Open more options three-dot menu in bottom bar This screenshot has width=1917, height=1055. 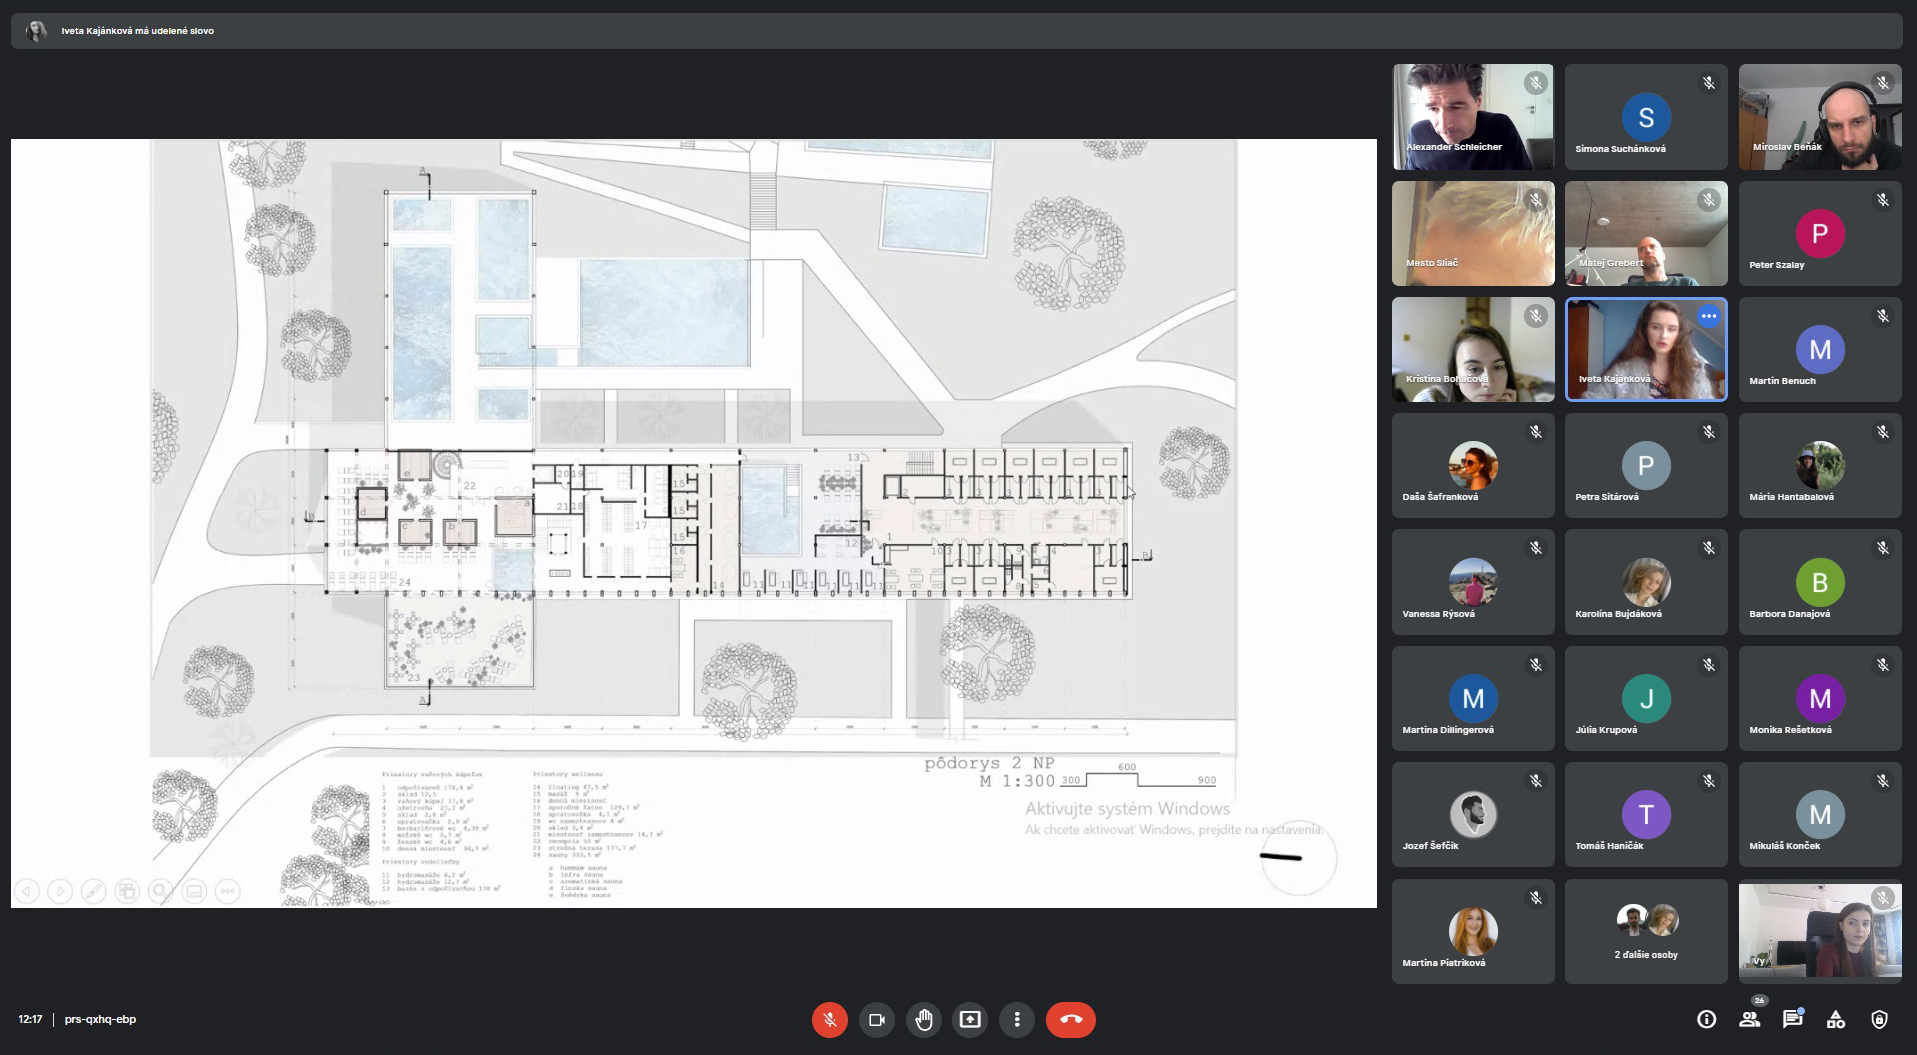tap(1017, 1019)
